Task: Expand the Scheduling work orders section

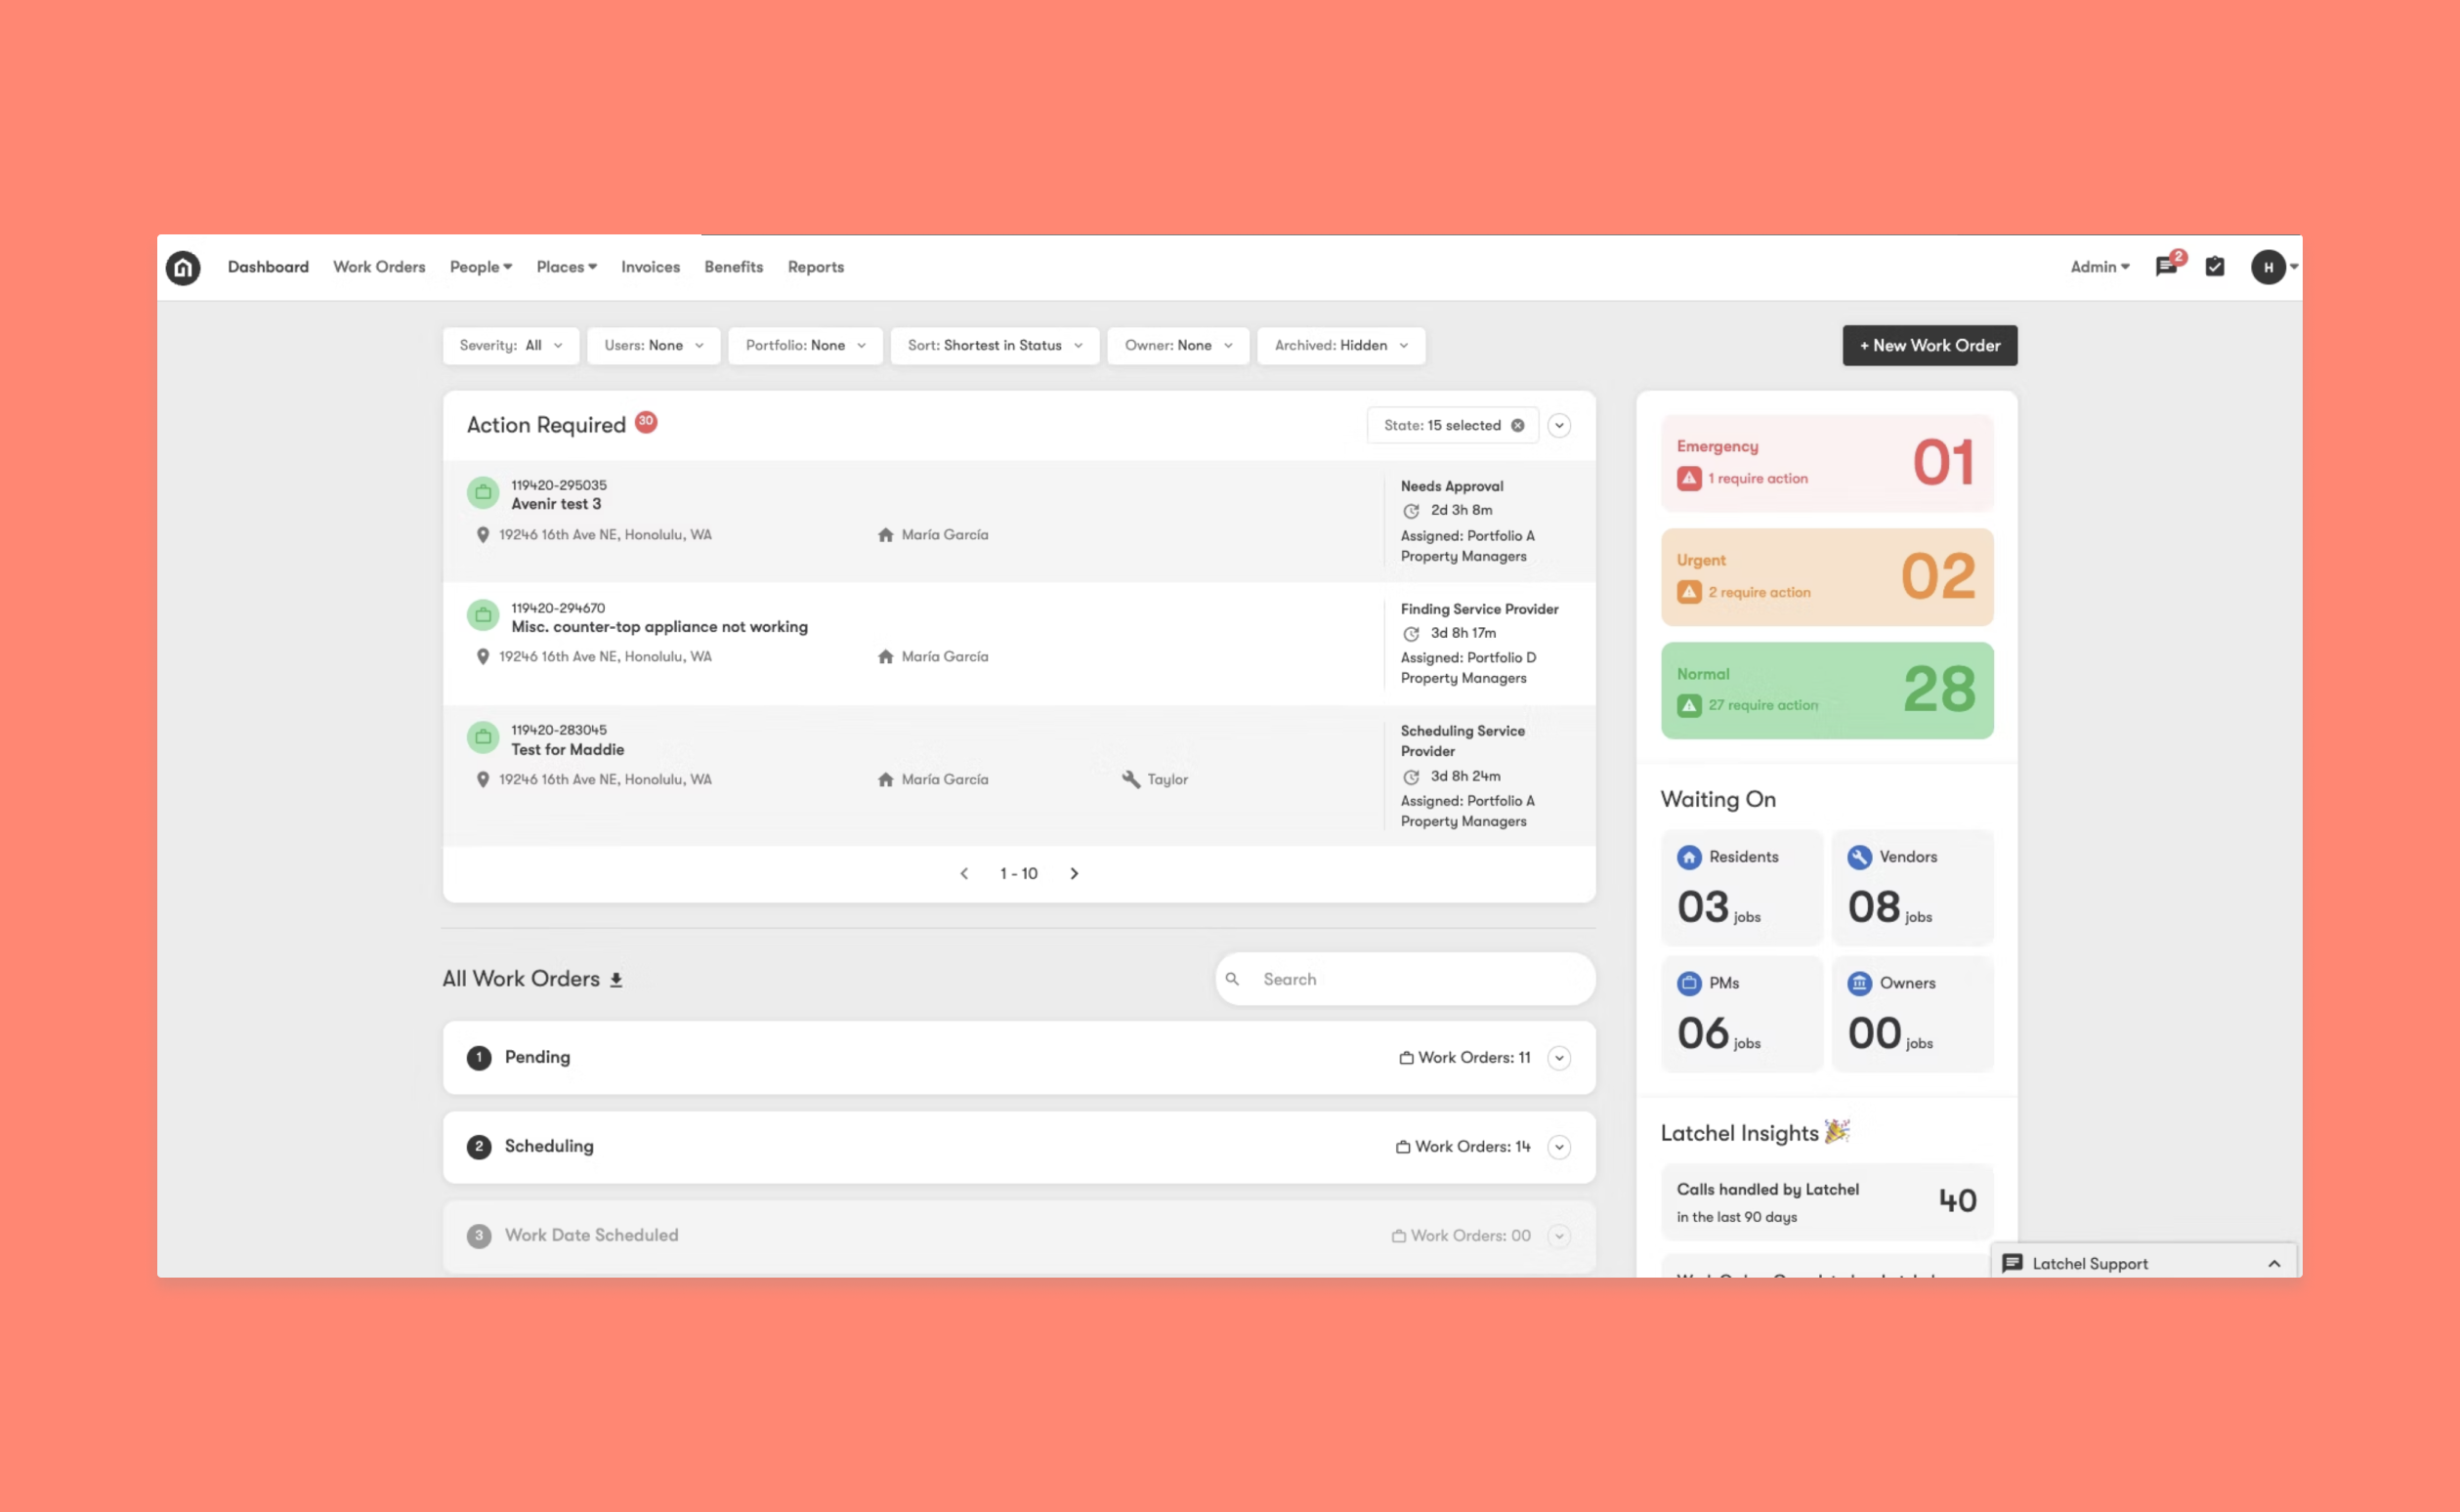Action: point(1558,1147)
